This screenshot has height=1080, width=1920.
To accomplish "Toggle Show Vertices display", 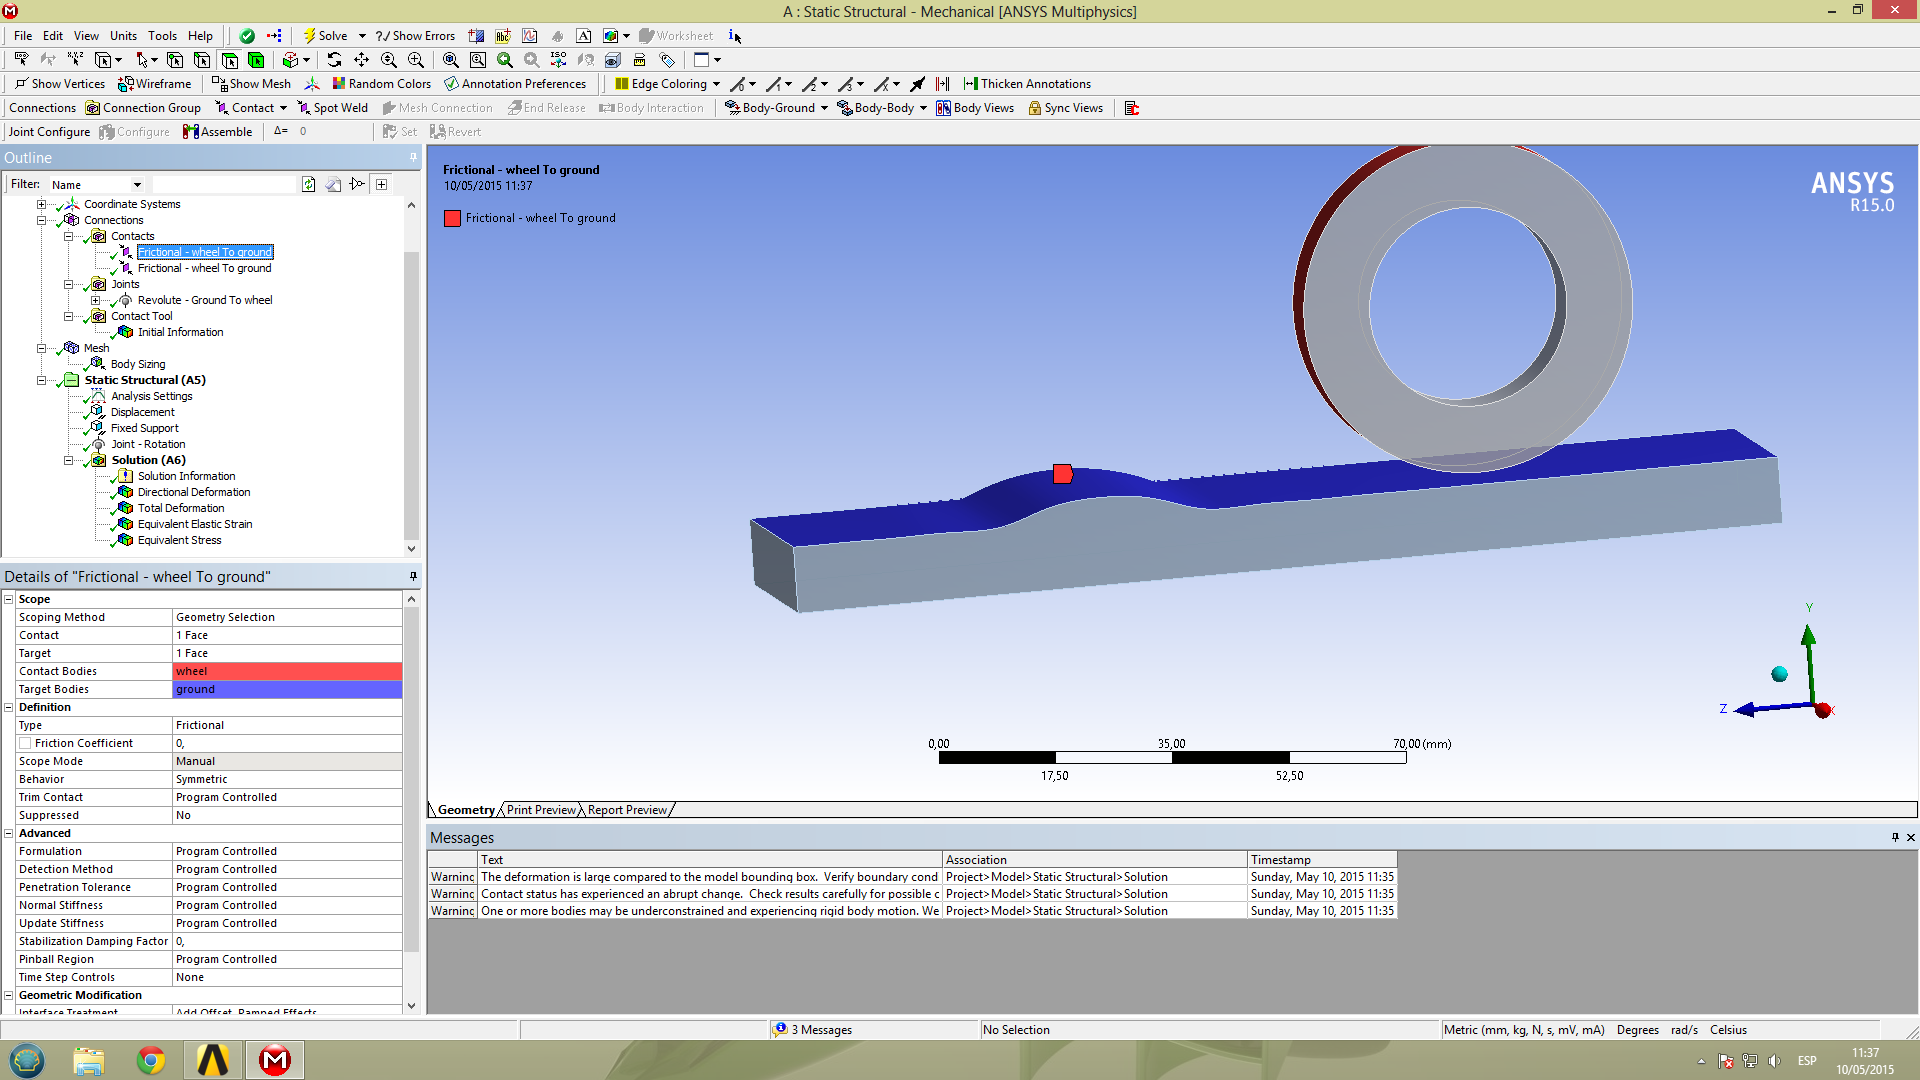I will point(60,84).
